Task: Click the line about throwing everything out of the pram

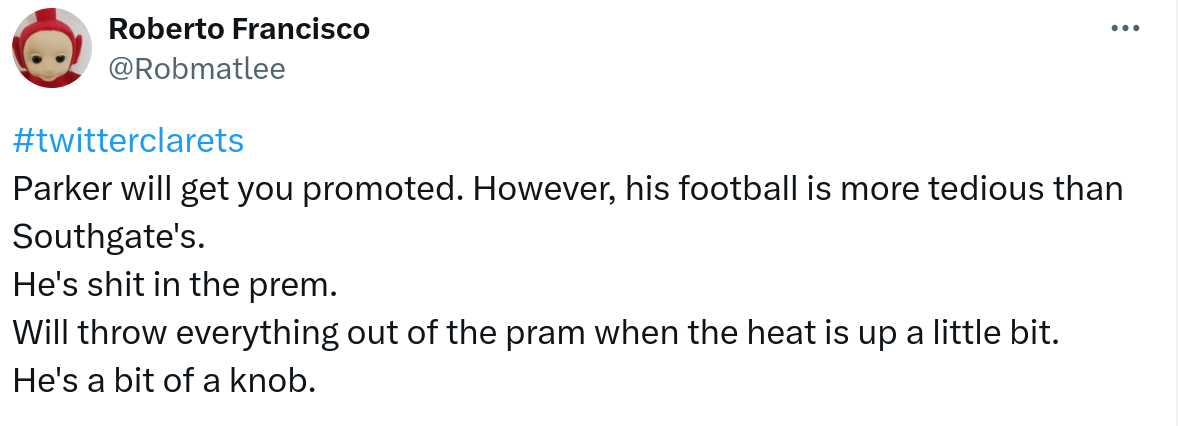Action: point(535,333)
